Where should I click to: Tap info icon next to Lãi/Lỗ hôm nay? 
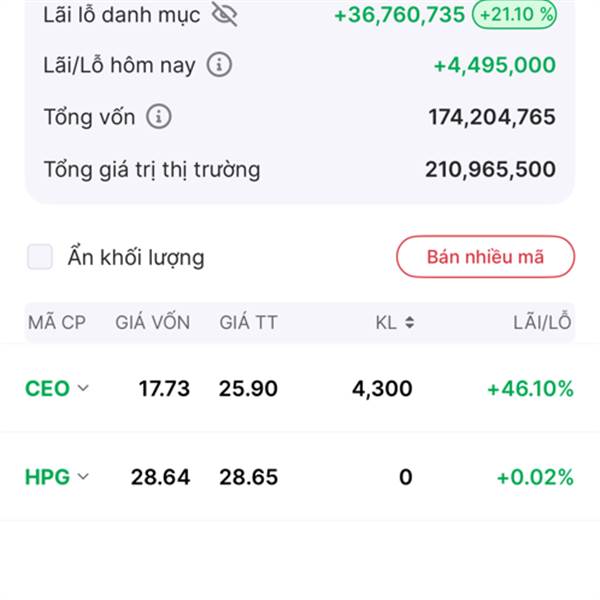(219, 65)
